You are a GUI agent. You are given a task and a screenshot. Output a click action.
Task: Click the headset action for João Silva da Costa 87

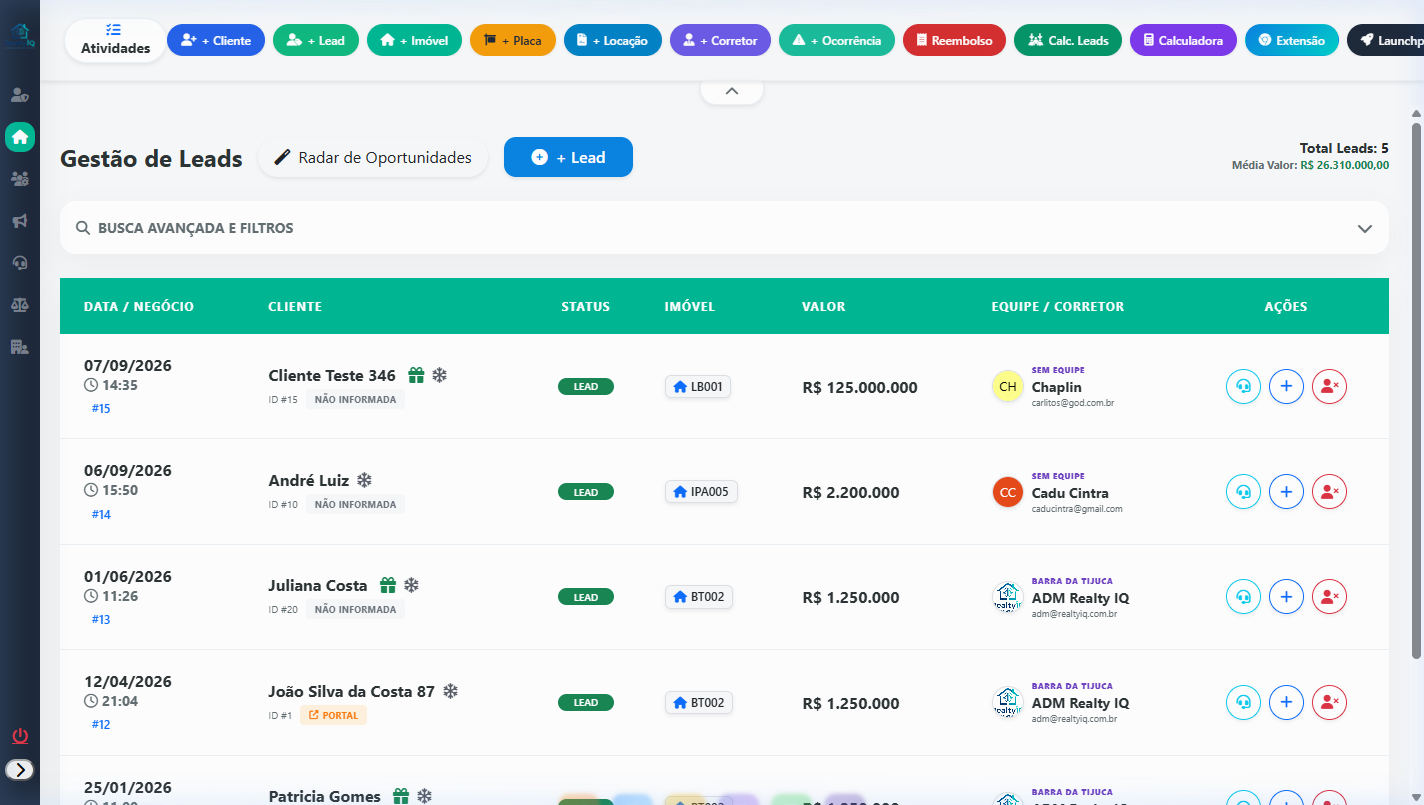[1243, 702]
